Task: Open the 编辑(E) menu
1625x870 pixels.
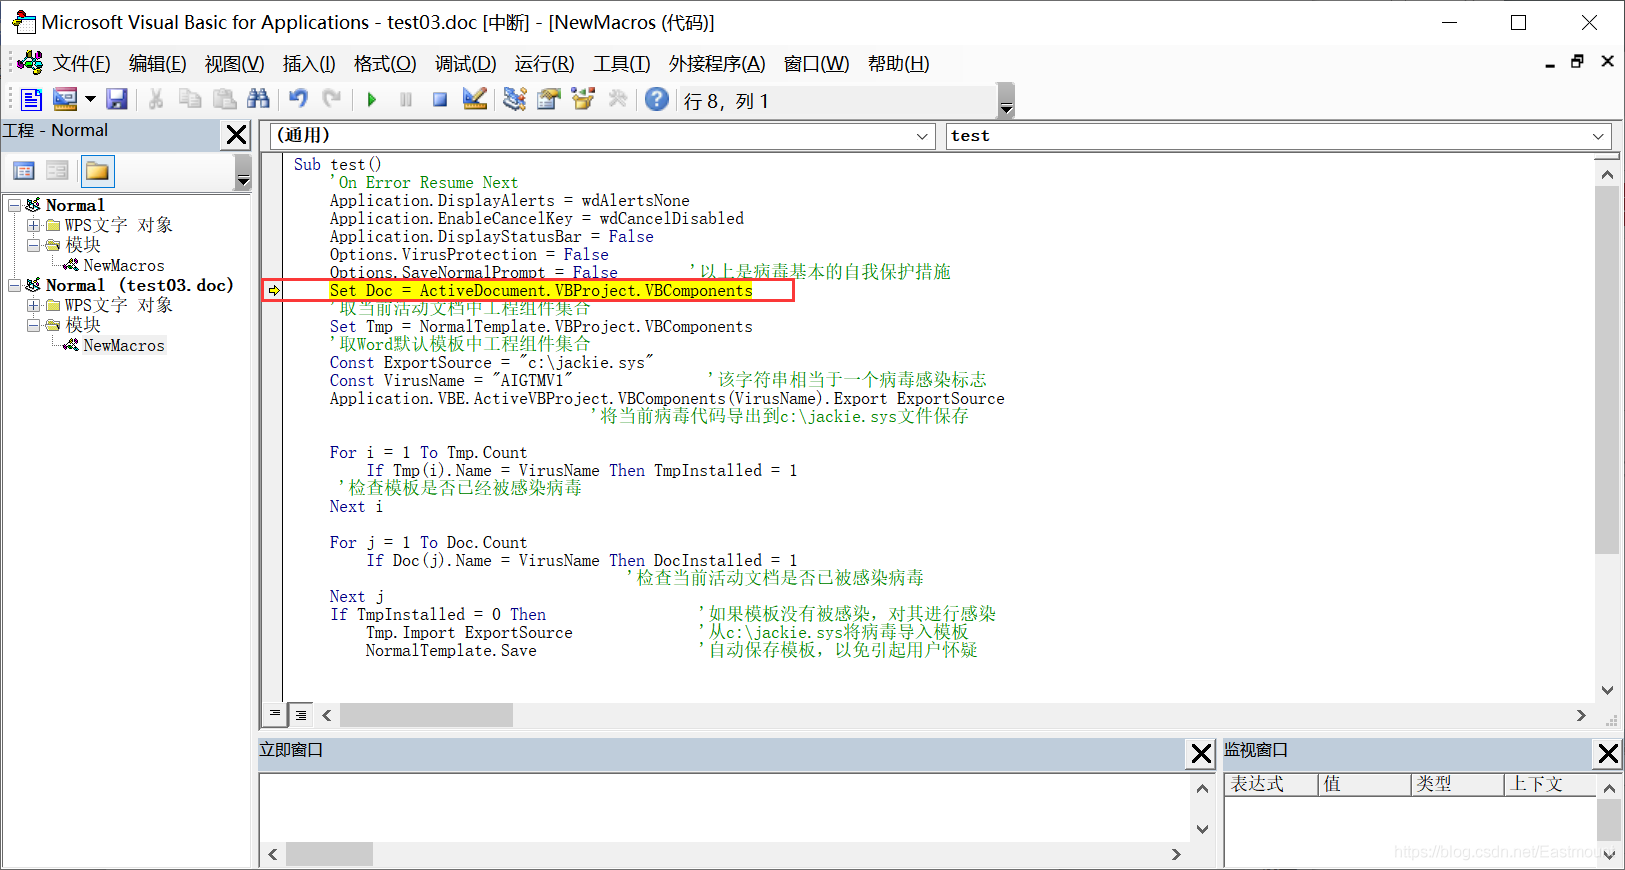Action: pos(157,64)
